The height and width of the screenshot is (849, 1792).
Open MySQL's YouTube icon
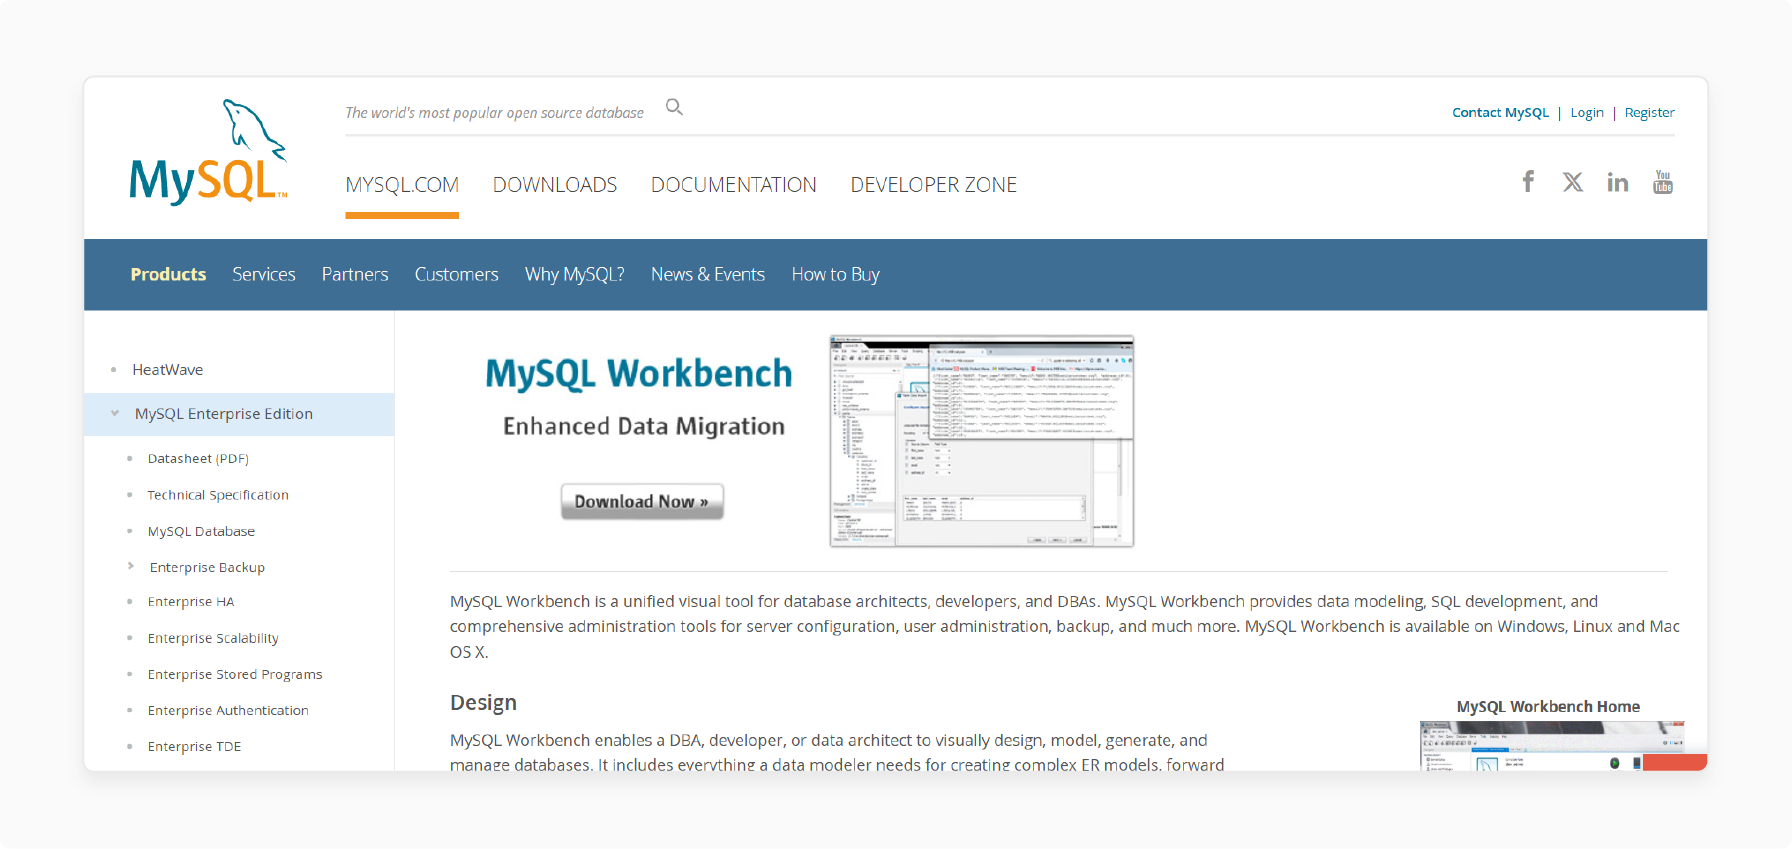coord(1663,181)
